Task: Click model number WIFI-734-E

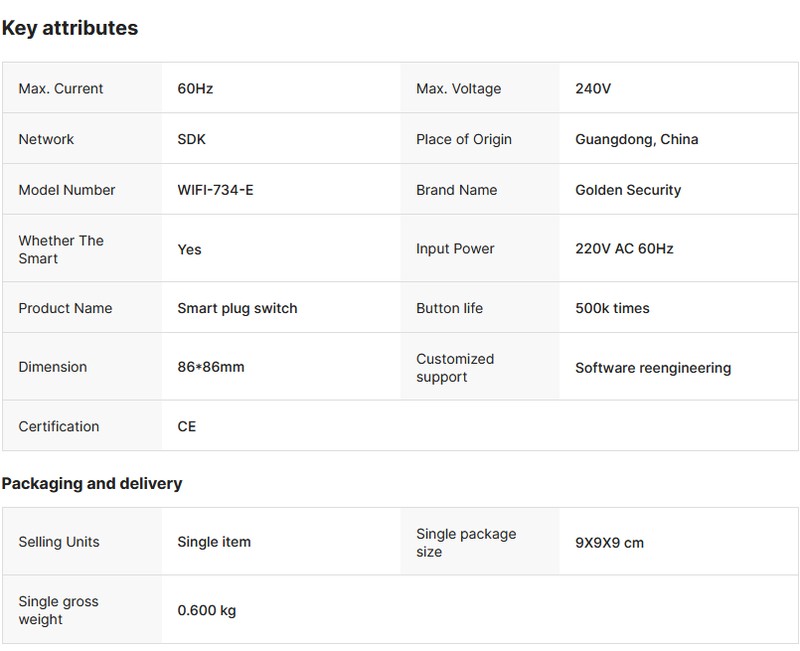Action: (x=215, y=190)
